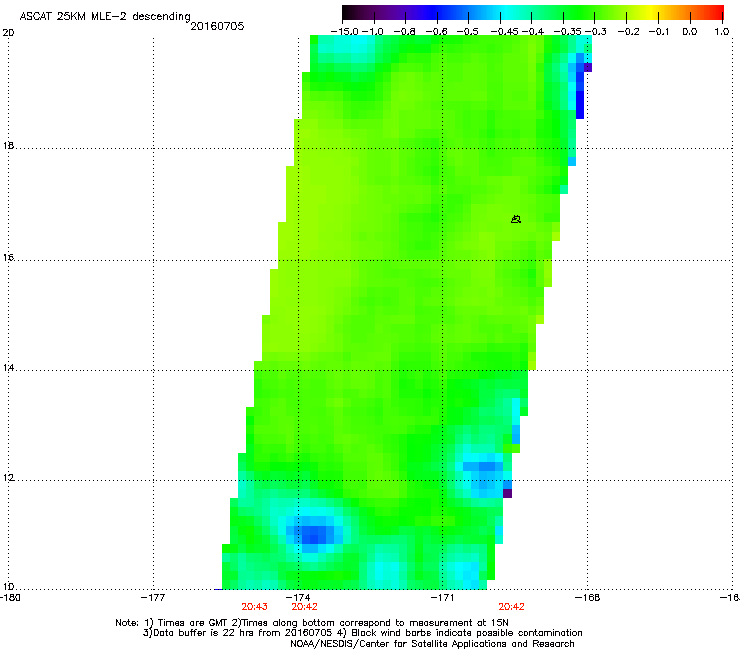Click the purple pixel just below 12N
The image size is (740, 650).
point(507,493)
